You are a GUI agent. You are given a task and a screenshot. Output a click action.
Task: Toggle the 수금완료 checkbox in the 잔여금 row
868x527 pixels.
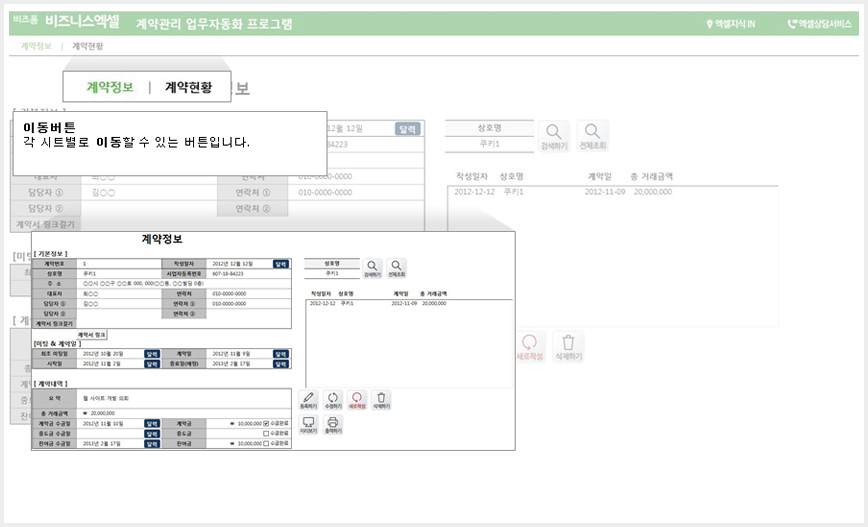(266, 443)
